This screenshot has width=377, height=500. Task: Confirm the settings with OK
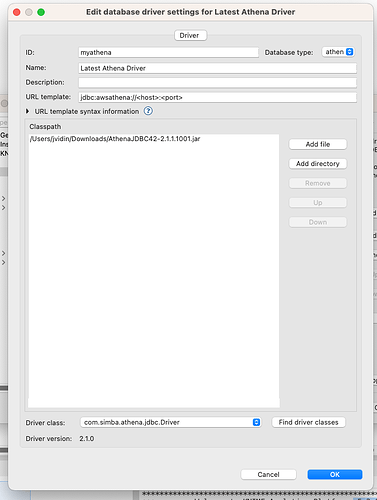(x=335, y=474)
